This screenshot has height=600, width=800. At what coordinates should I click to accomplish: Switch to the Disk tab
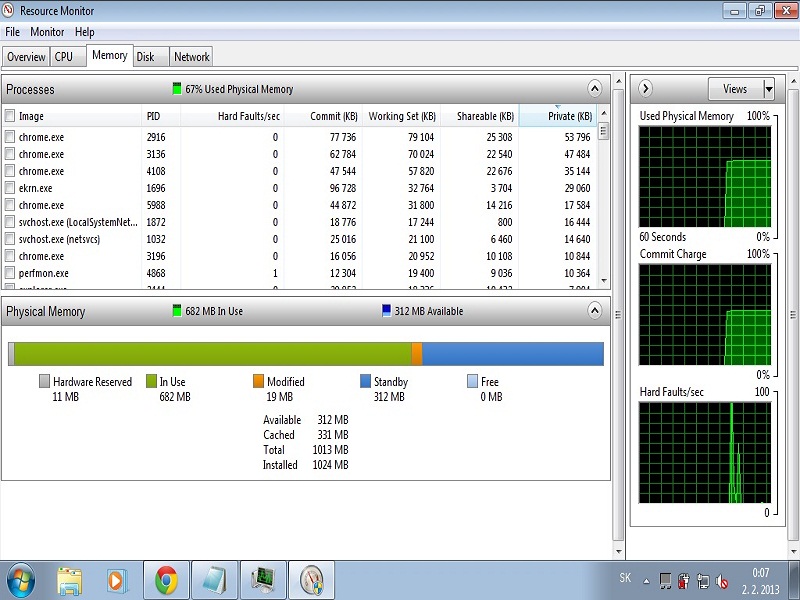(x=146, y=57)
